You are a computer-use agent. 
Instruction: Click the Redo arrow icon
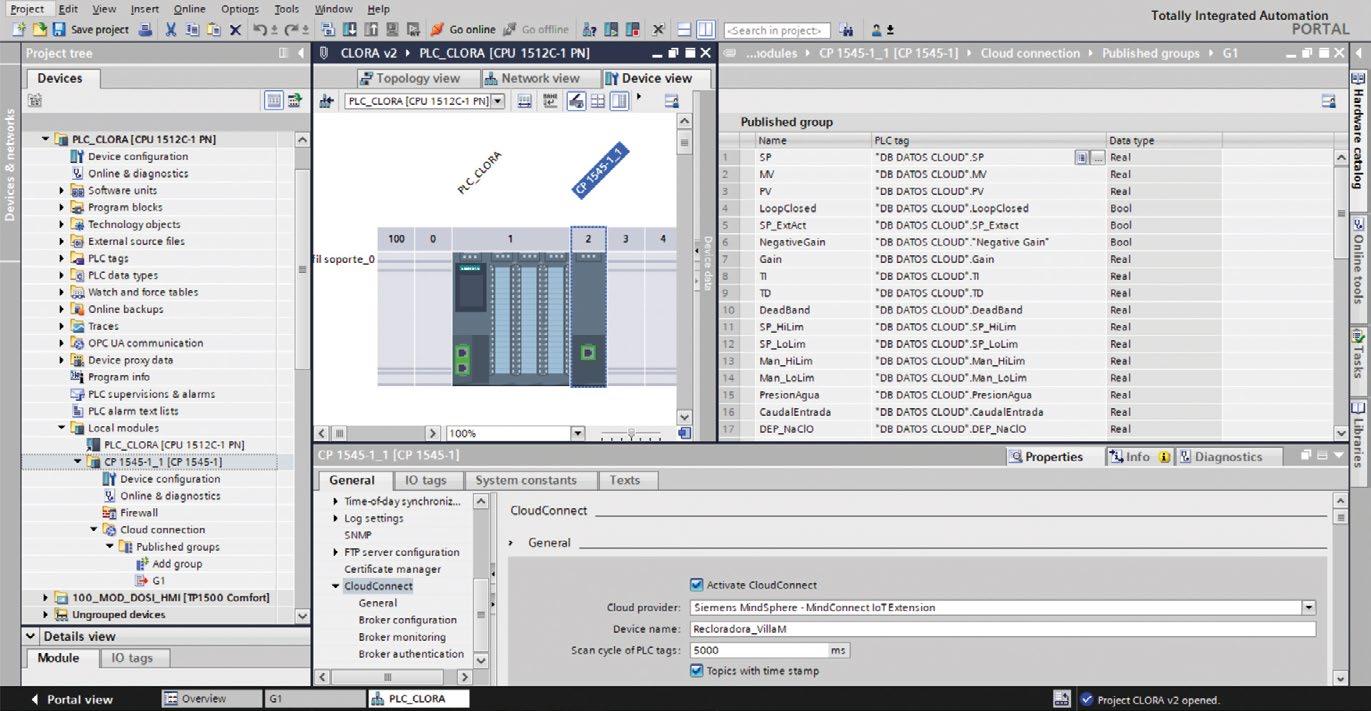tap(290, 30)
